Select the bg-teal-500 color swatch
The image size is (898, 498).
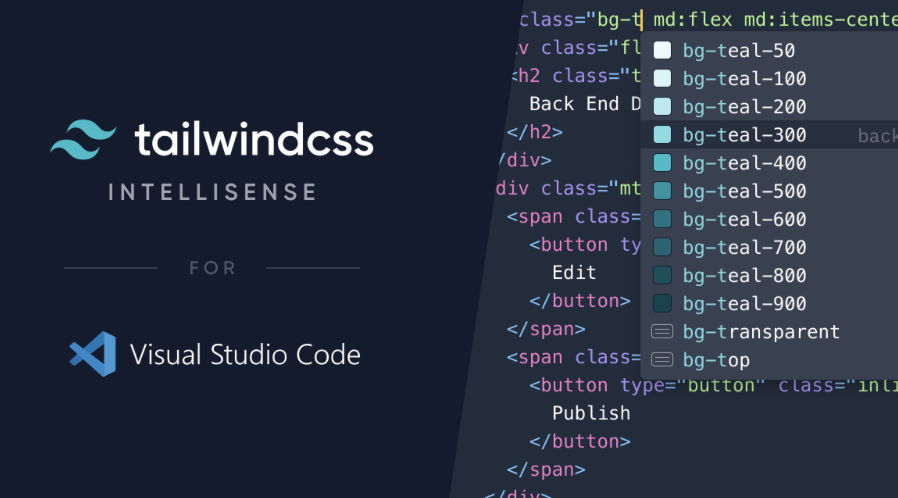tap(662, 191)
